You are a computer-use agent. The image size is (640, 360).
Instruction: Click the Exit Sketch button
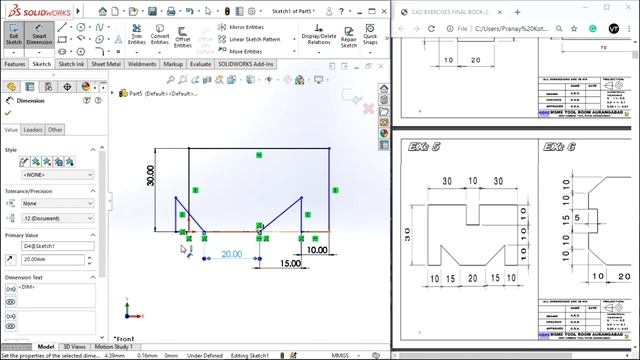click(13, 35)
